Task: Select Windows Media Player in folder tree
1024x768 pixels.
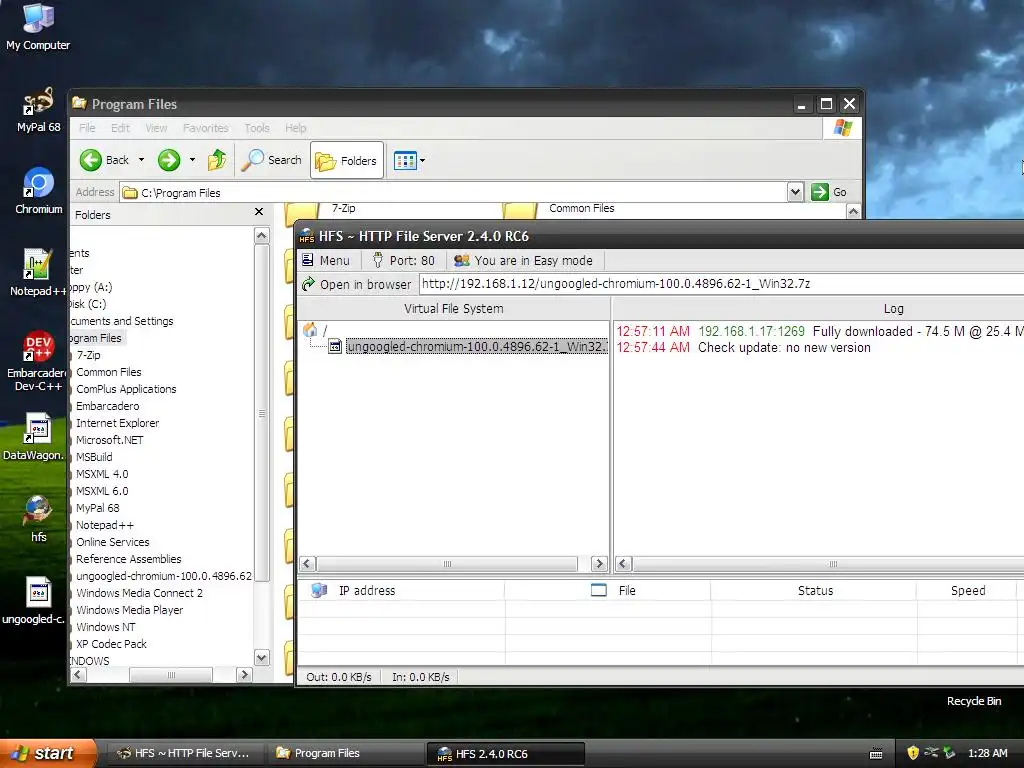Action: coord(129,609)
